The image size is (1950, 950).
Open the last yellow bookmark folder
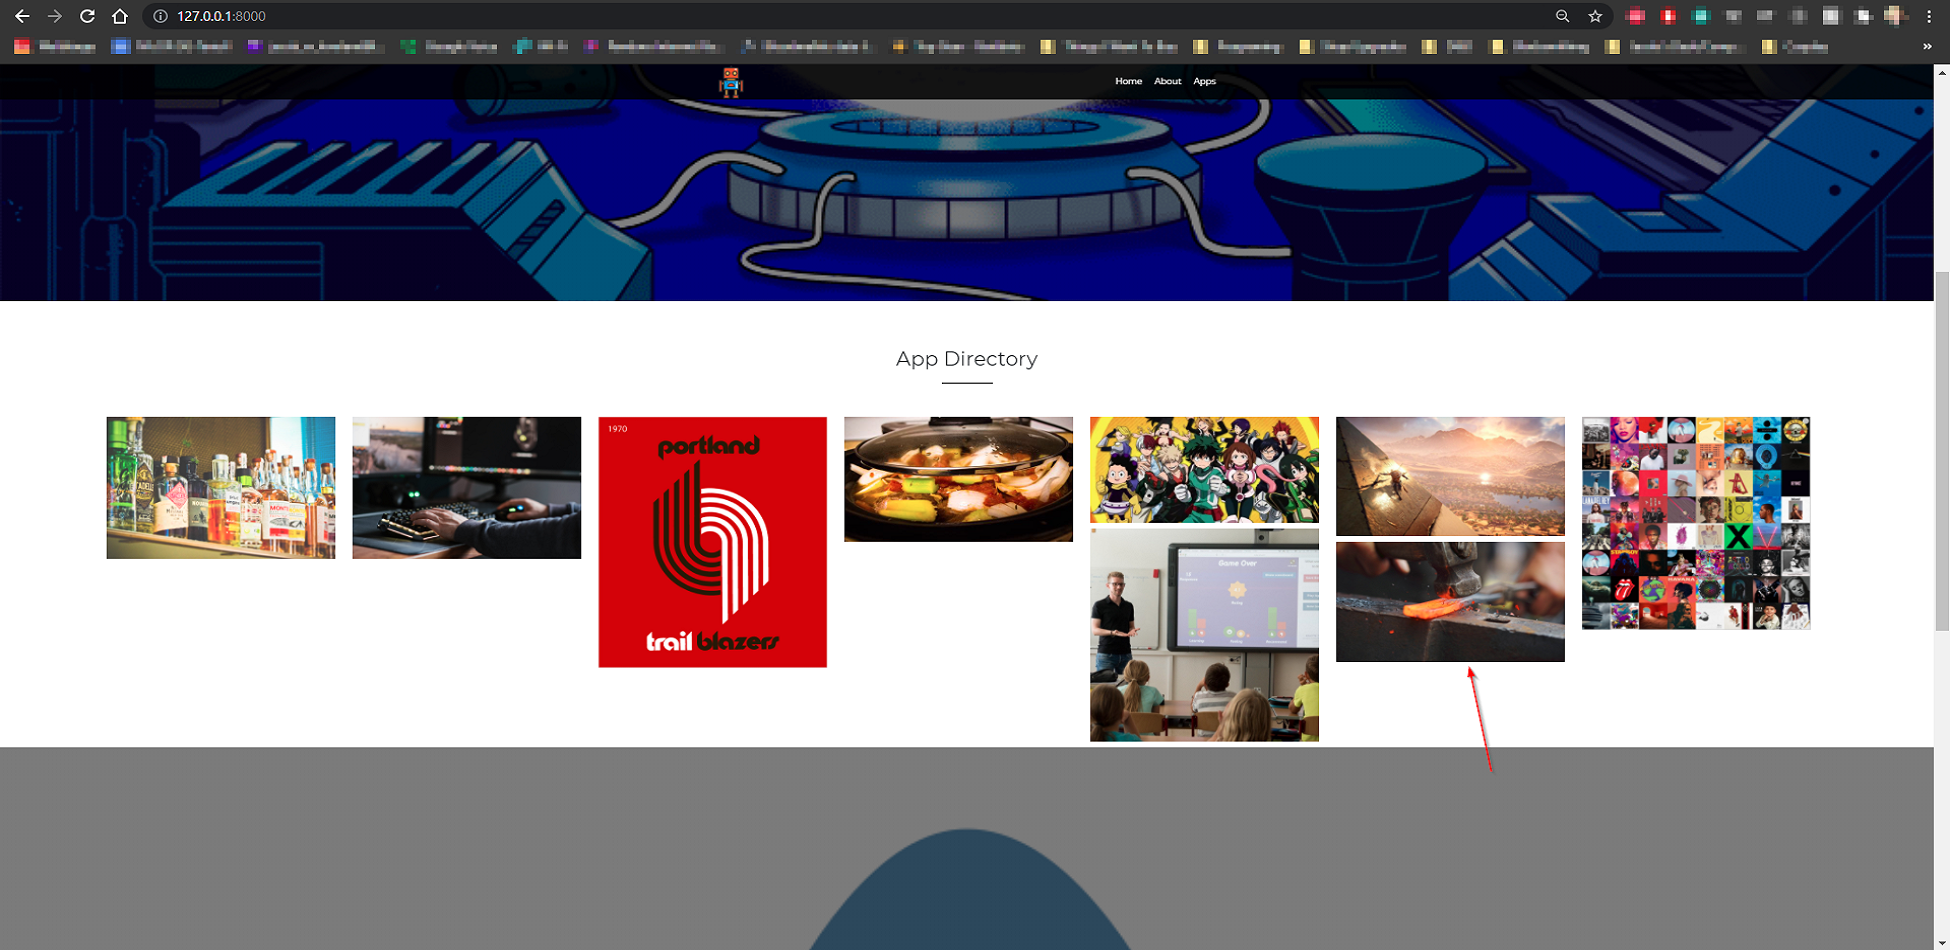point(1796,46)
